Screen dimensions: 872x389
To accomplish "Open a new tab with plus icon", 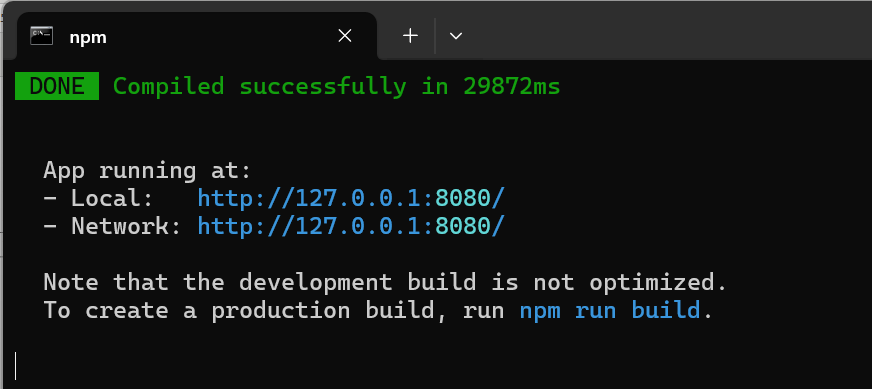I will [410, 36].
